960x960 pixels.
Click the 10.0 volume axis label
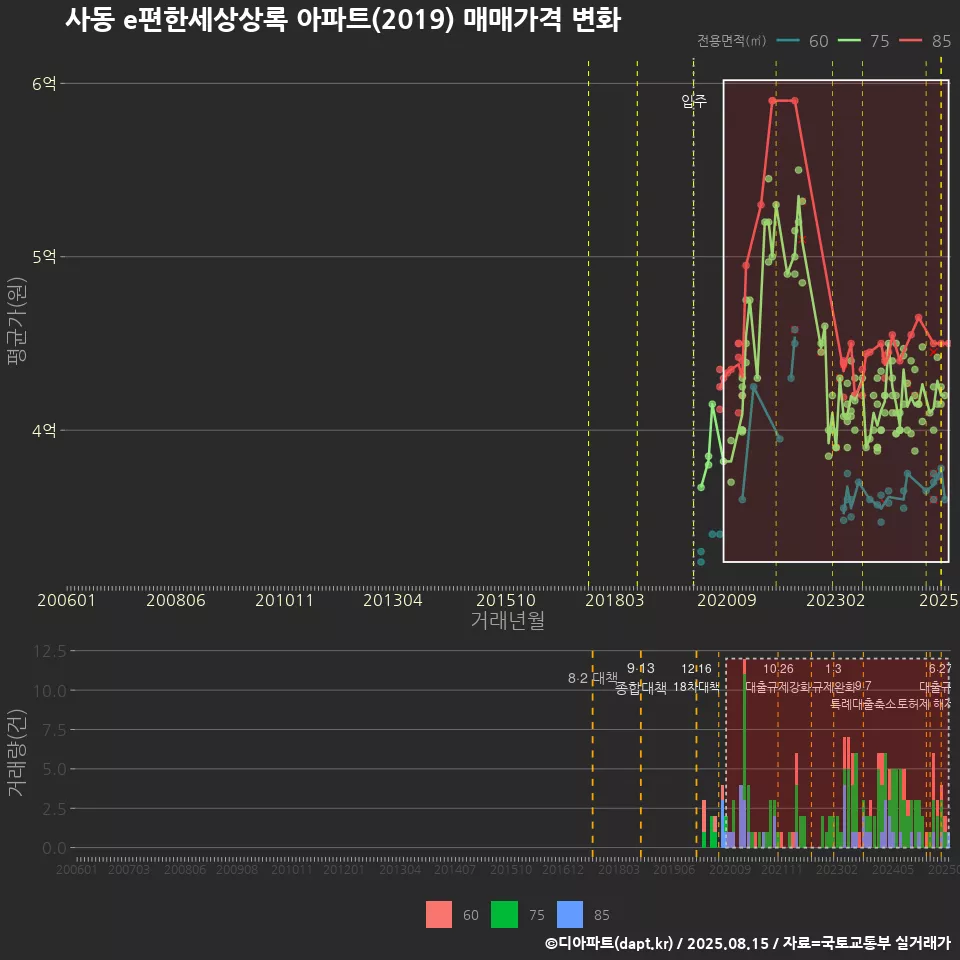tap(50, 691)
